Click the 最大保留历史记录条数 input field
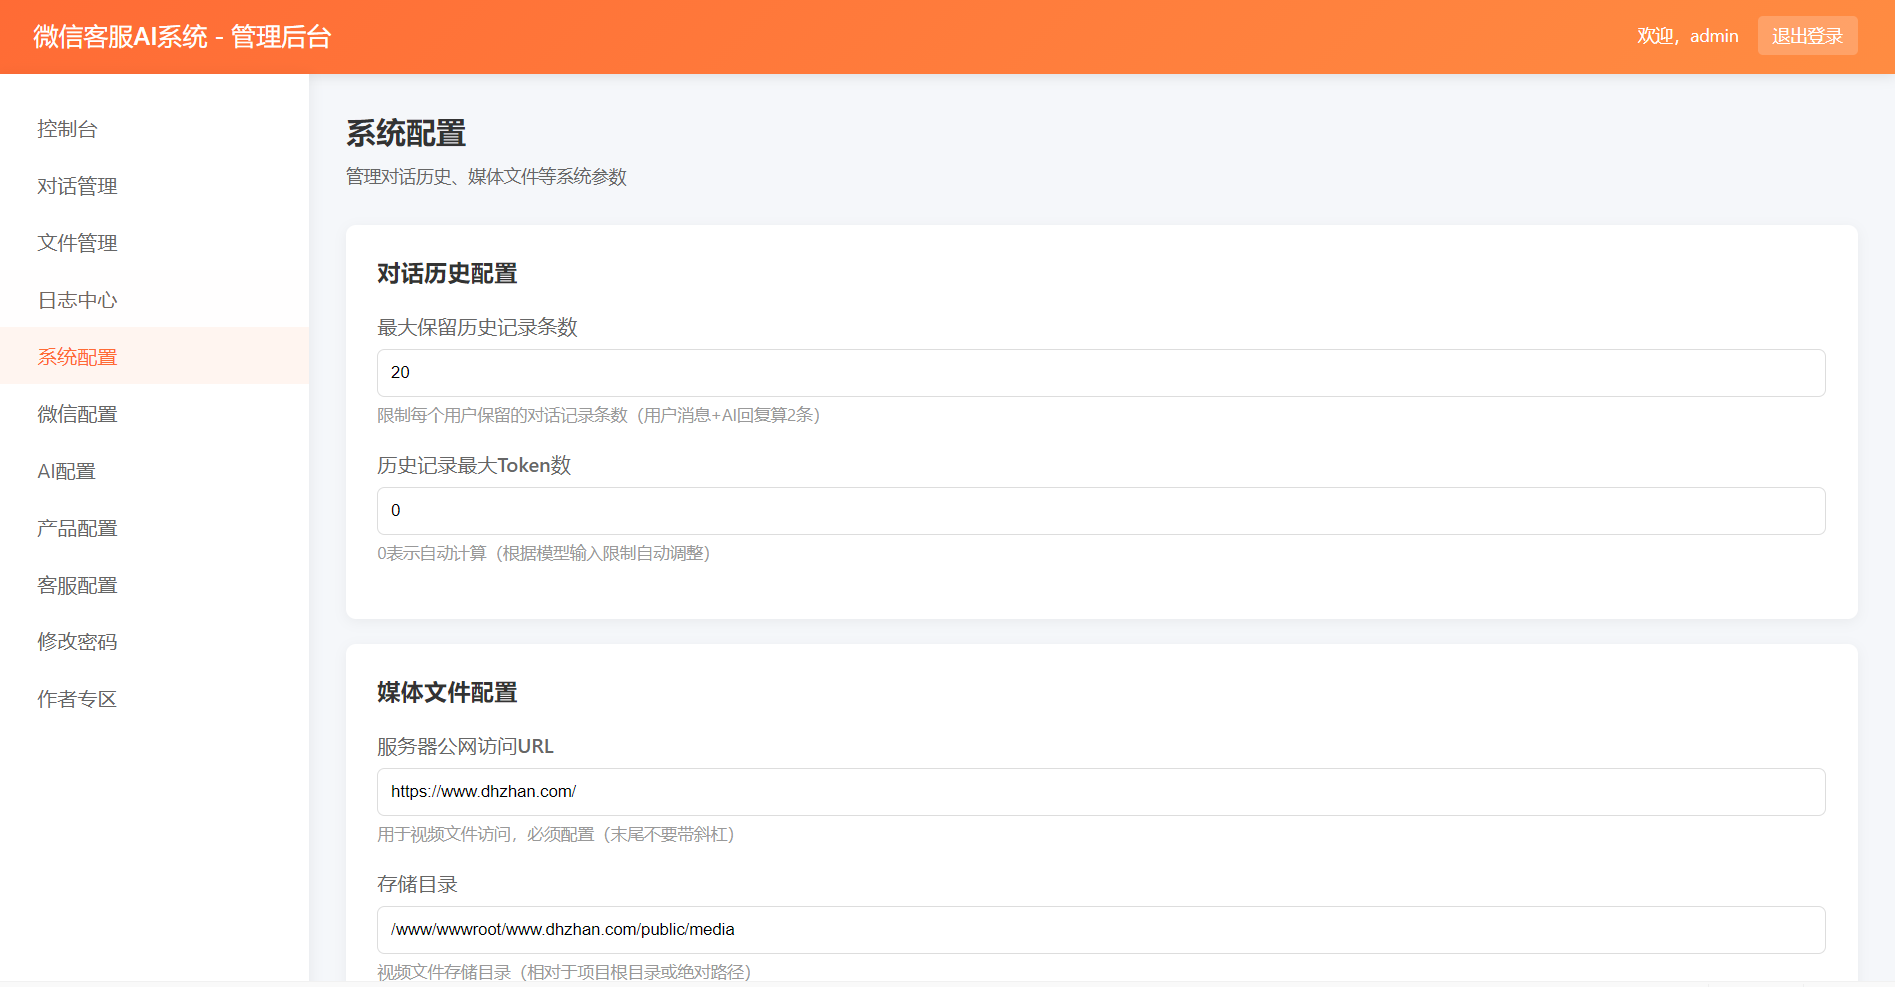This screenshot has width=1895, height=987. coord(1100,373)
